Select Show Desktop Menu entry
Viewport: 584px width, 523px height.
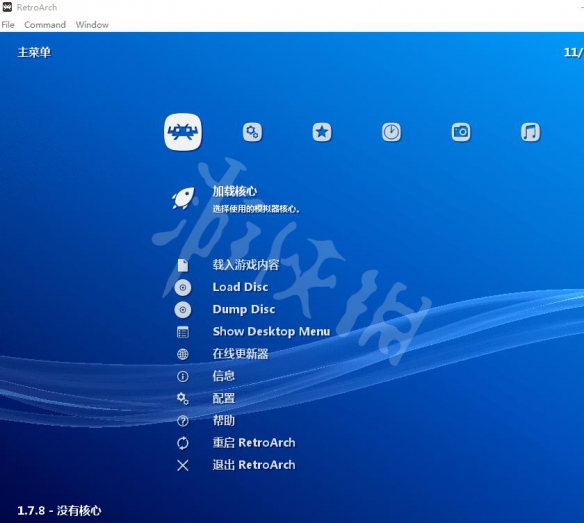(271, 332)
